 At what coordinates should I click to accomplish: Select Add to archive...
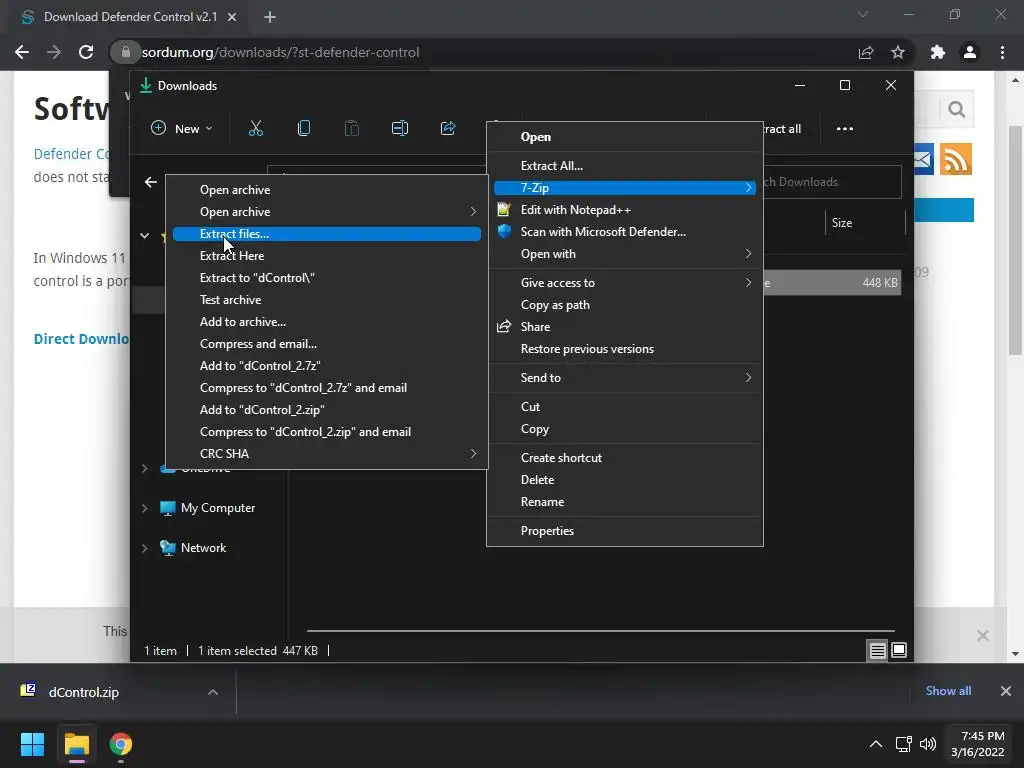(327, 322)
